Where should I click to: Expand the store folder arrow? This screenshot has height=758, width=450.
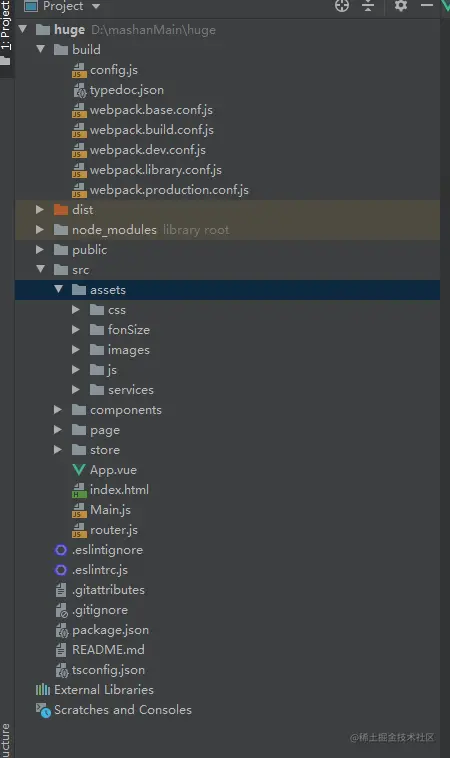click(x=58, y=450)
